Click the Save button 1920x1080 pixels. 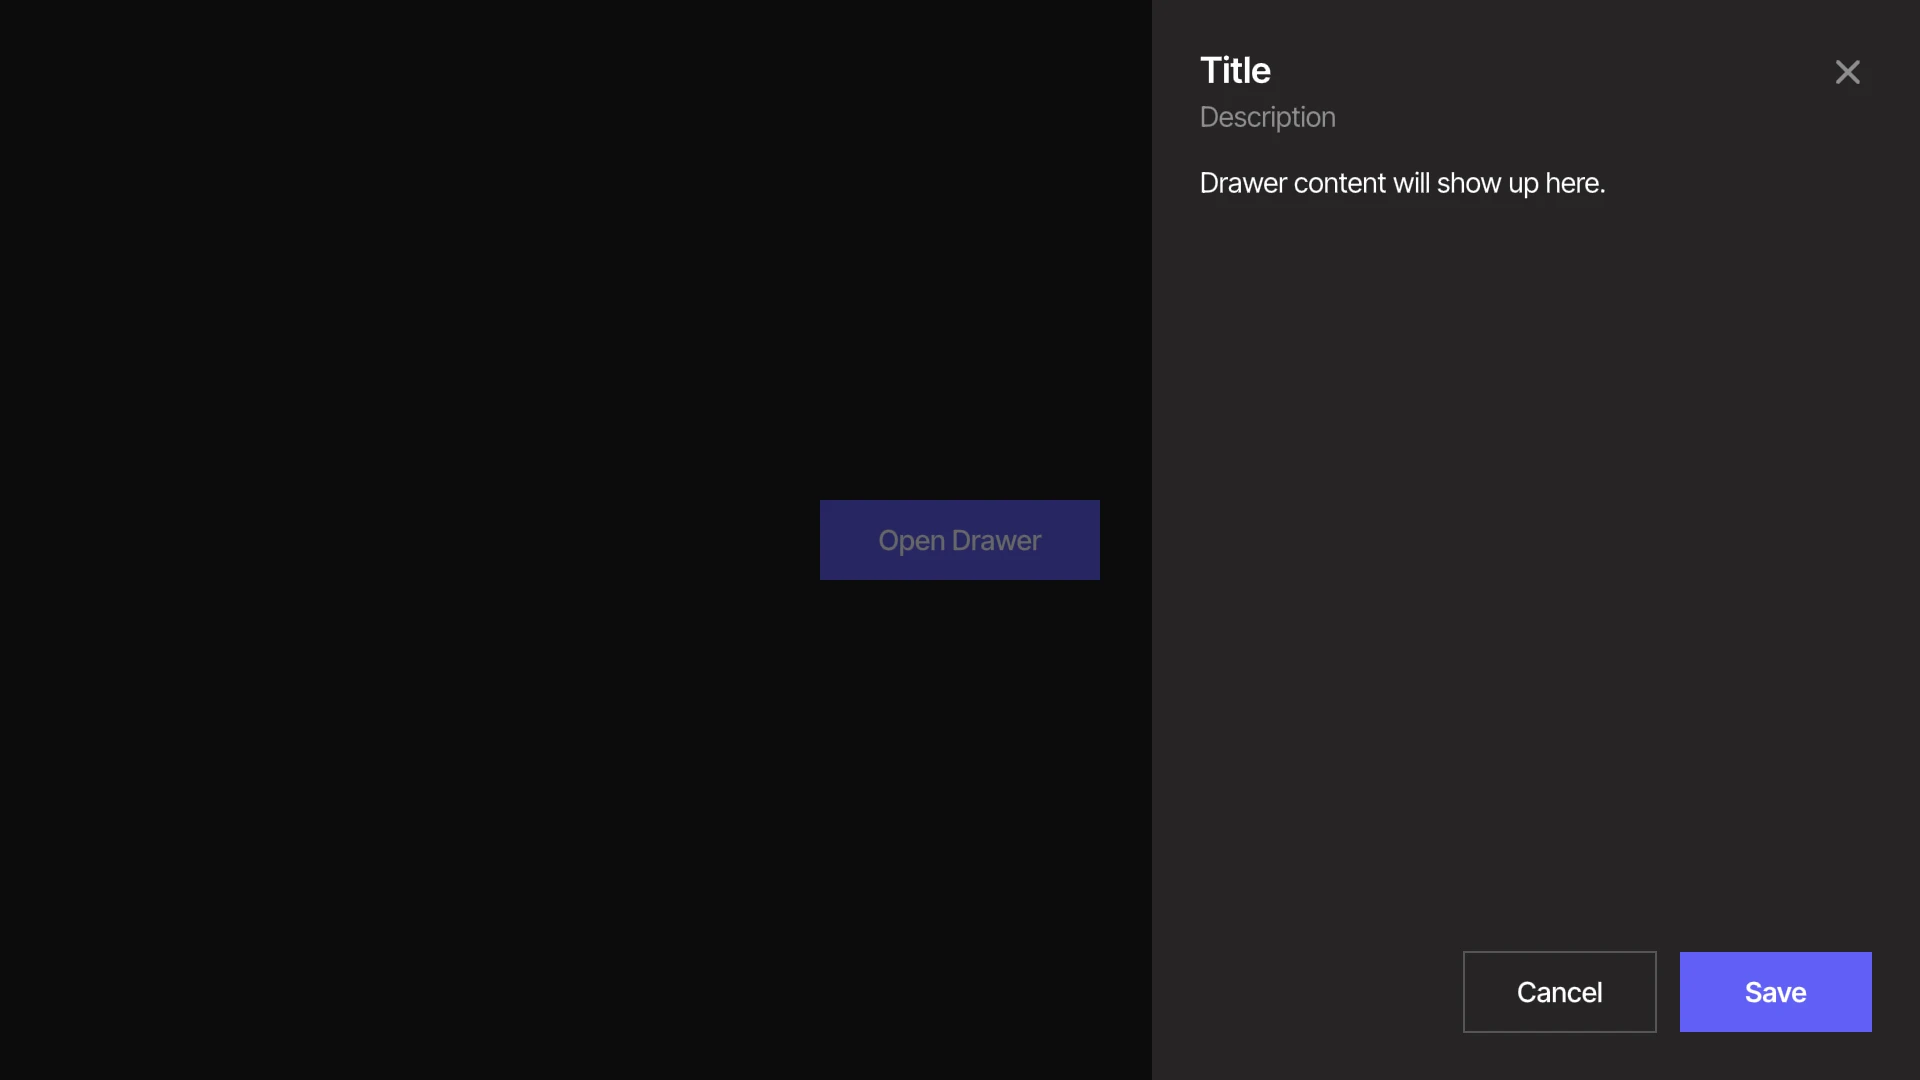pyautogui.click(x=1775, y=992)
